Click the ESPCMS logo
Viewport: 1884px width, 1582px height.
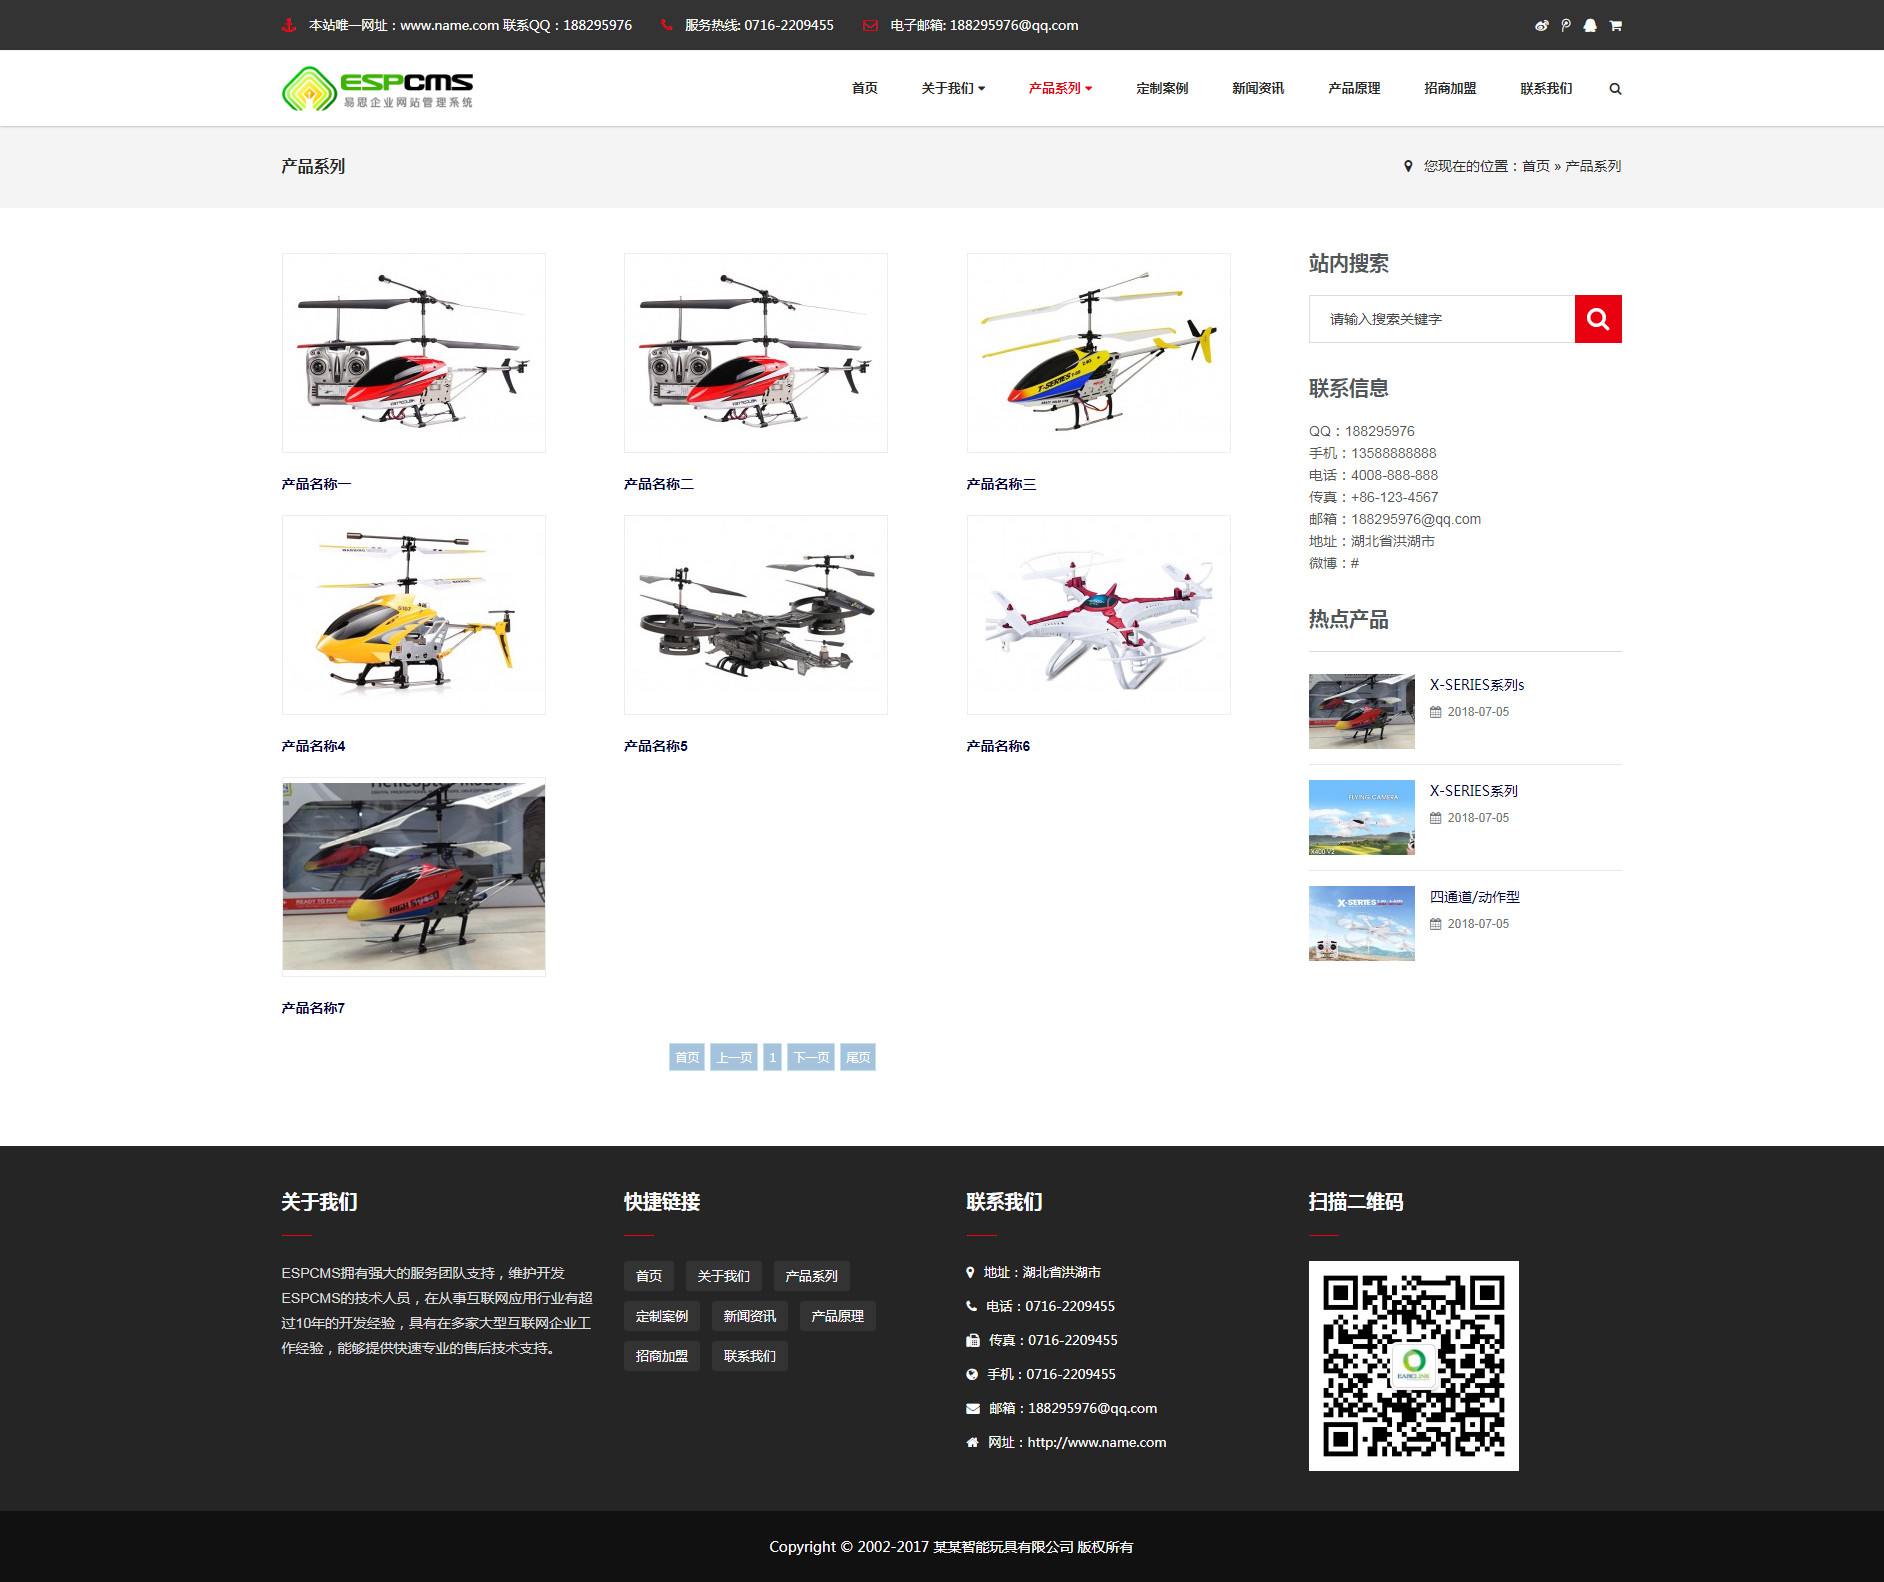point(377,89)
